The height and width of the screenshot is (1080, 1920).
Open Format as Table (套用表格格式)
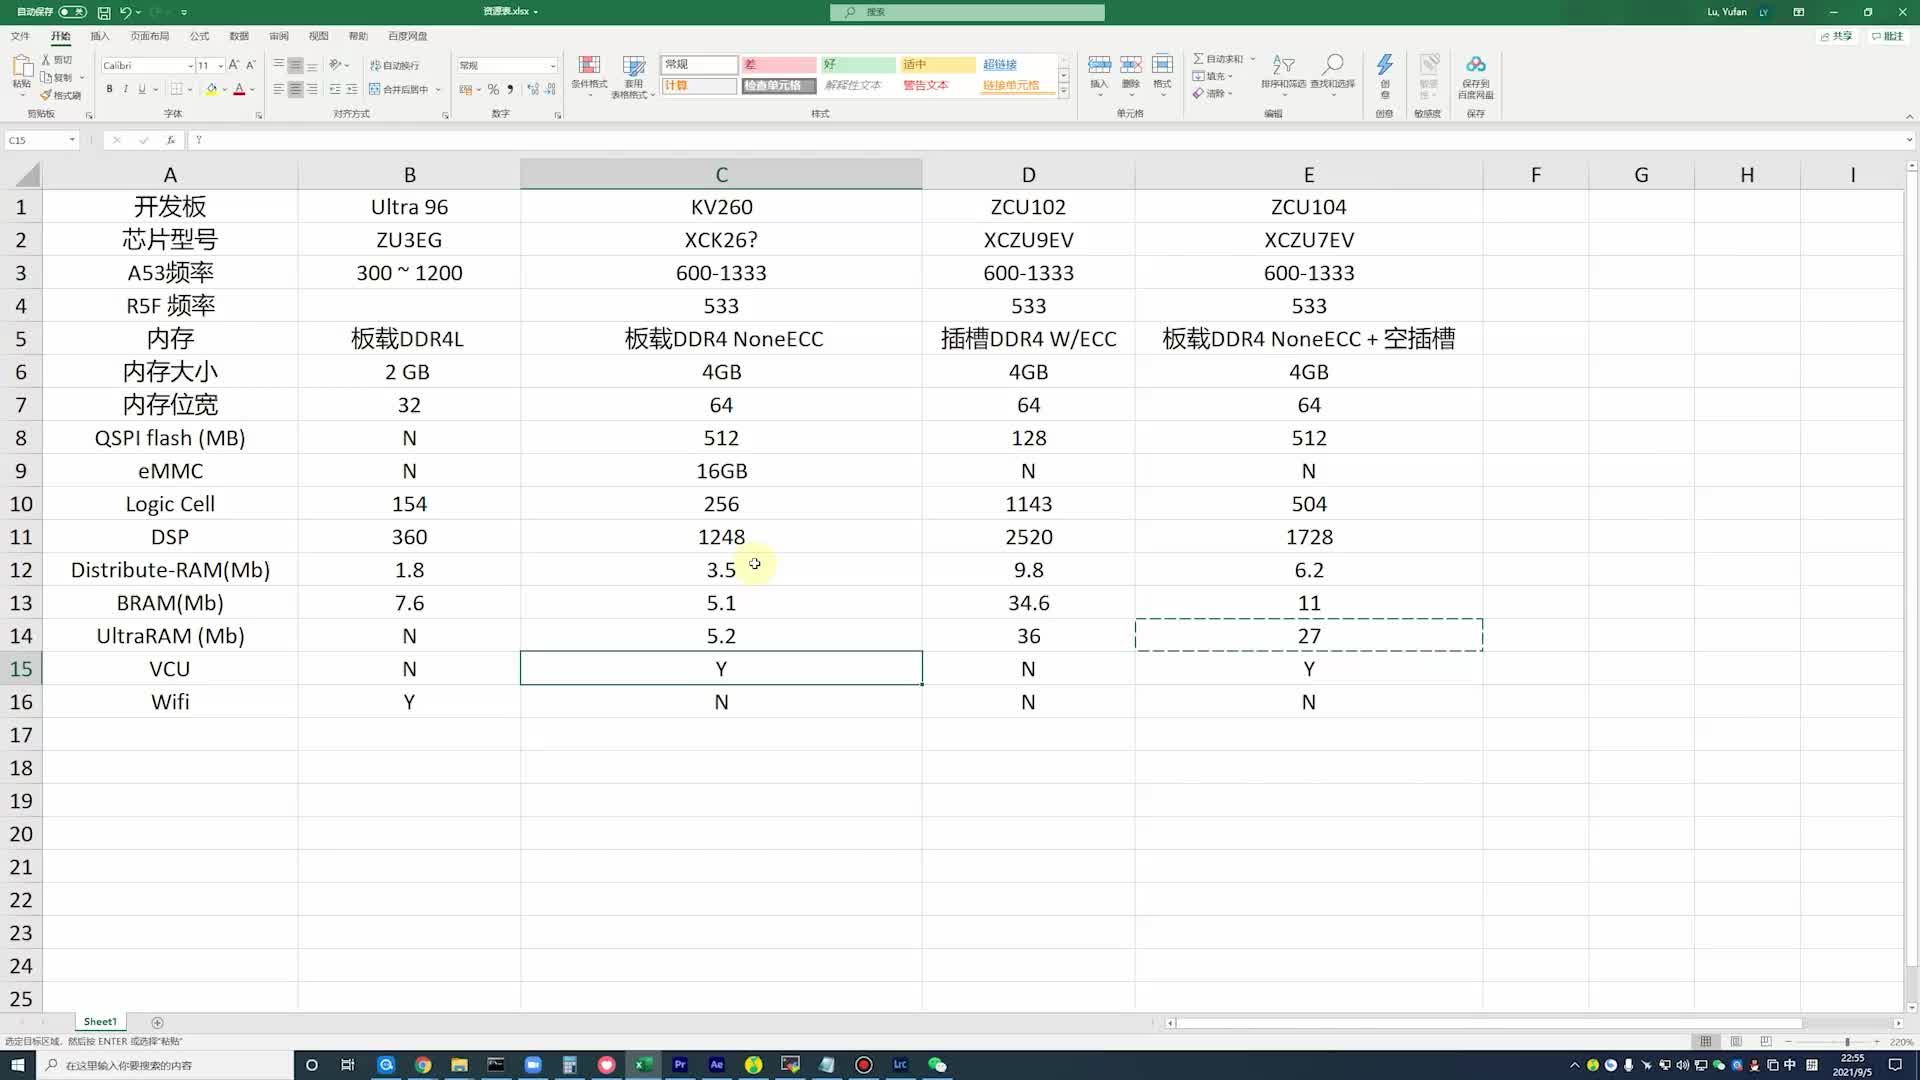(x=633, y=77)
